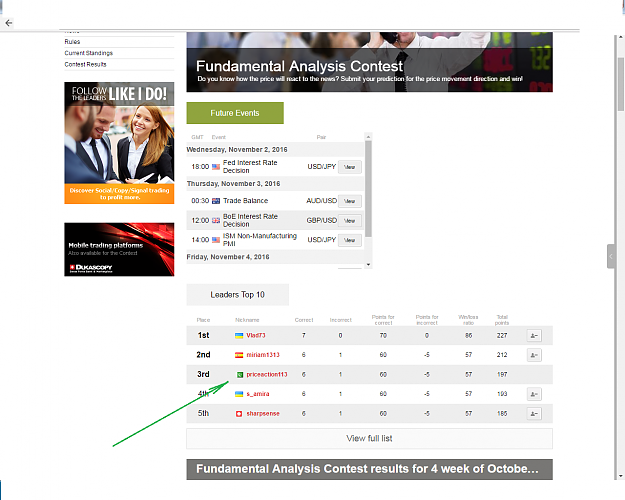Screen dimensions: 625x500
Task: Open the Rules sidebar link
Action: (72, 42)
